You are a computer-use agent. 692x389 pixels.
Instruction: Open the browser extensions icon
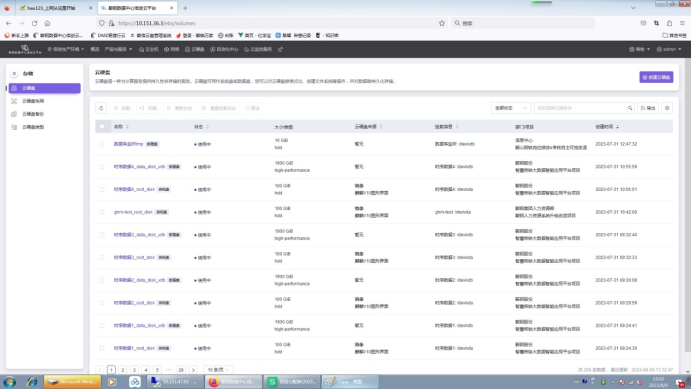coord(669,23)
